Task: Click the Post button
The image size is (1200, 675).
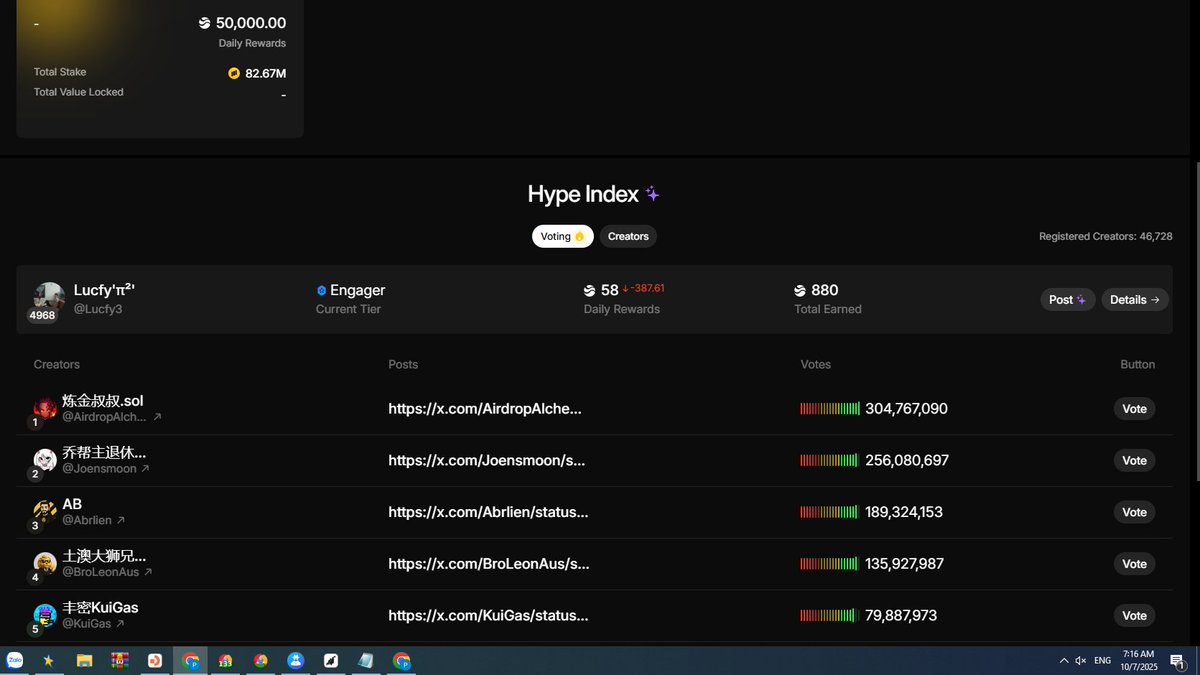Action: coord(1068,300)
